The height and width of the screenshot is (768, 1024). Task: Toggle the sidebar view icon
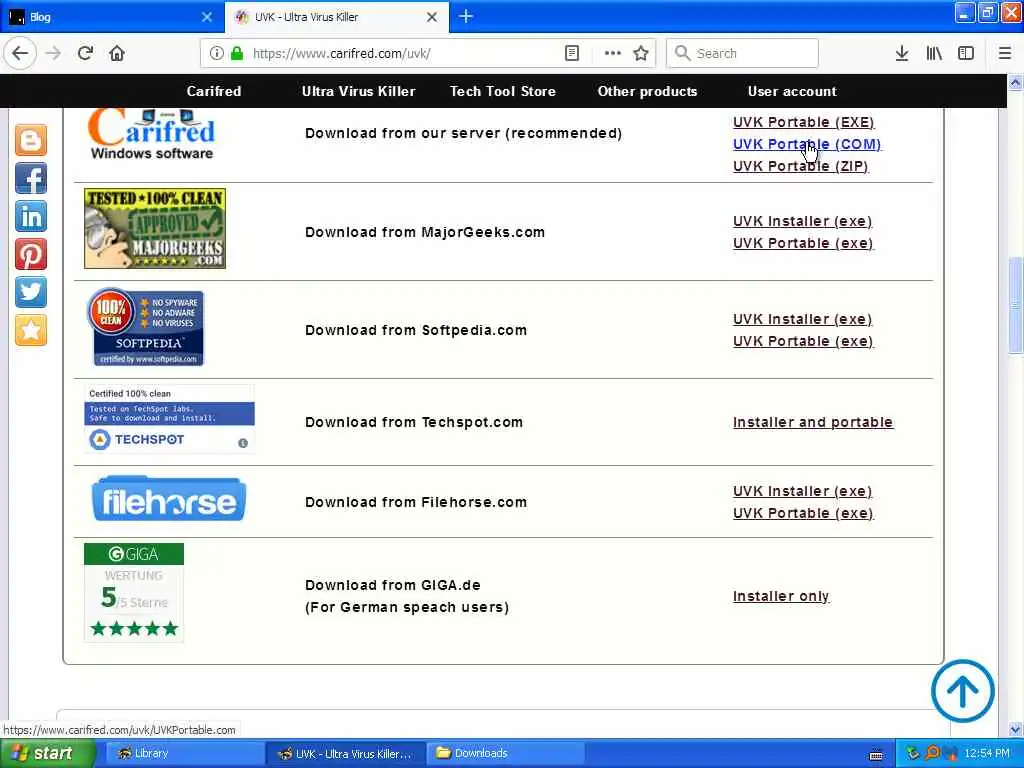click(966, 54)
